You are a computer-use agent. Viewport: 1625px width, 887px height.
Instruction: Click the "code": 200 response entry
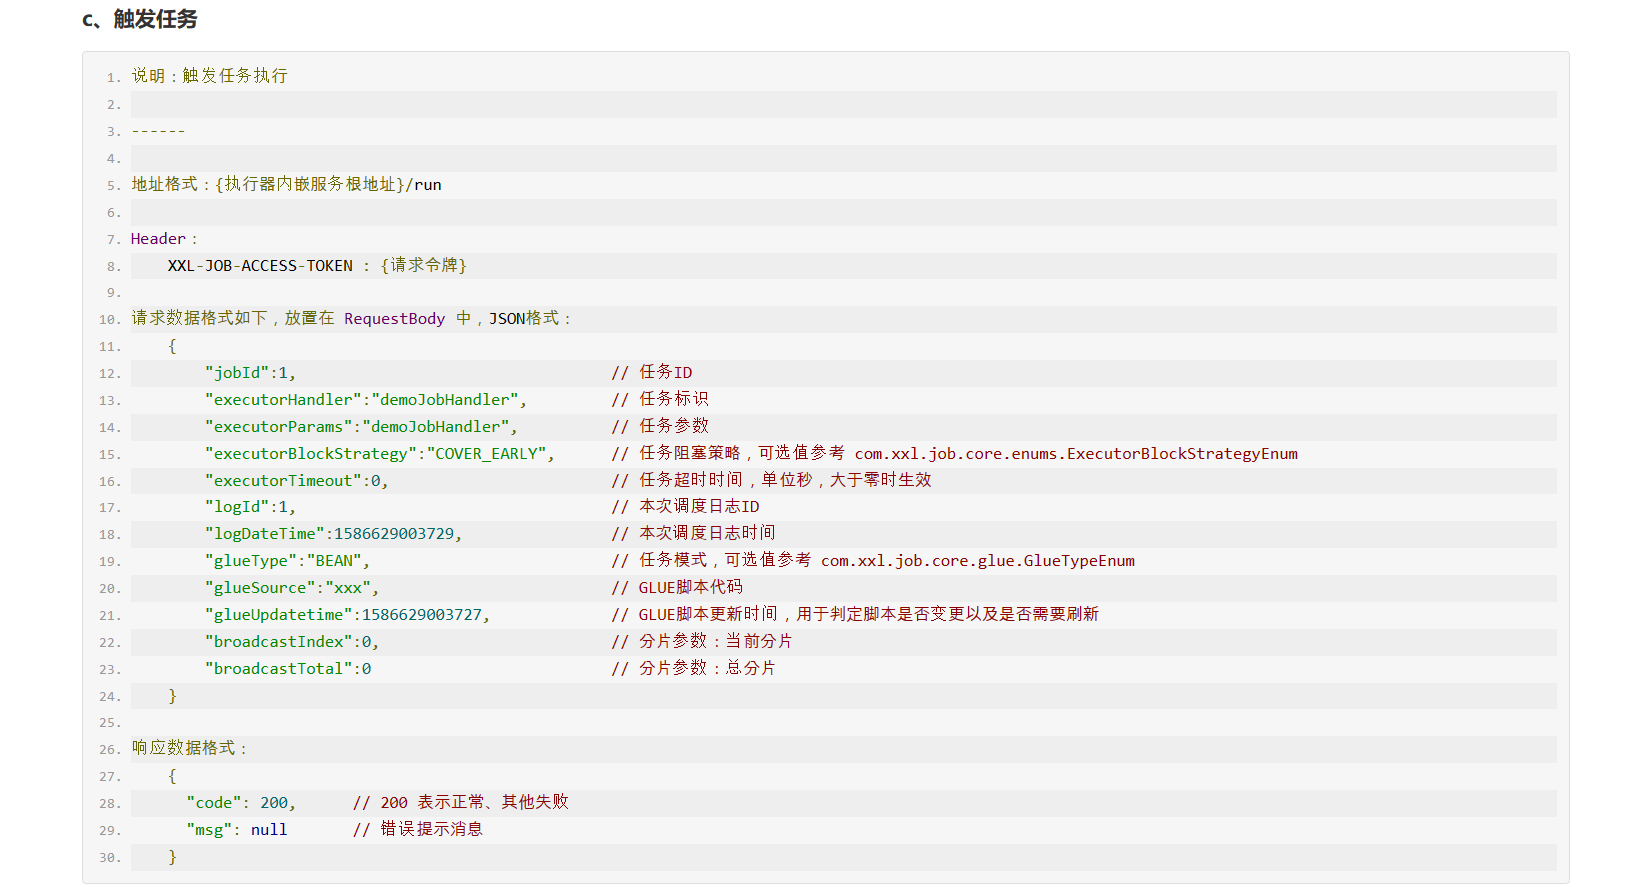[x=241, y=803]
